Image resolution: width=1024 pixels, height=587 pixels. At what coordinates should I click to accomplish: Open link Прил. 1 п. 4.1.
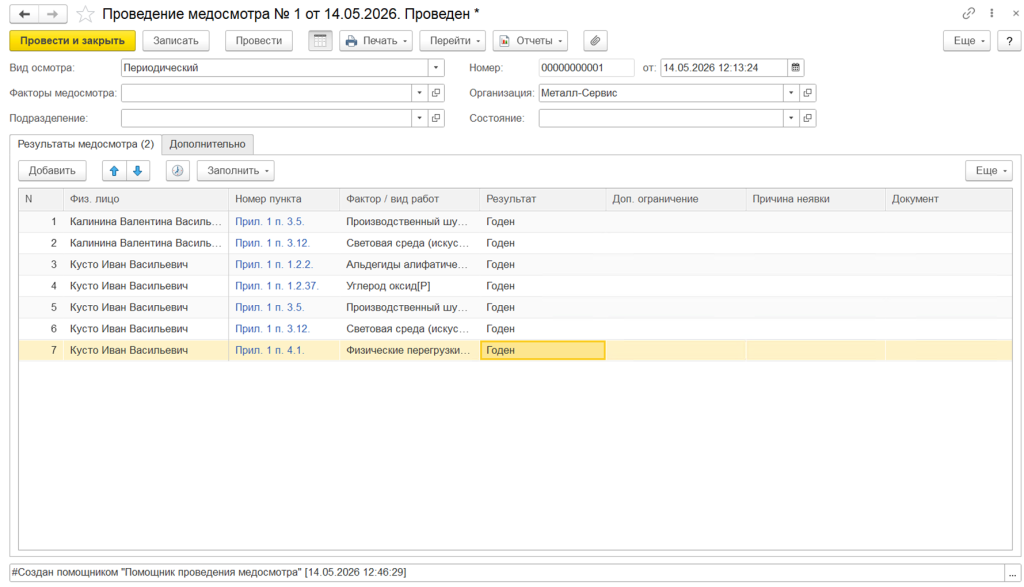[x=270, y=351]
